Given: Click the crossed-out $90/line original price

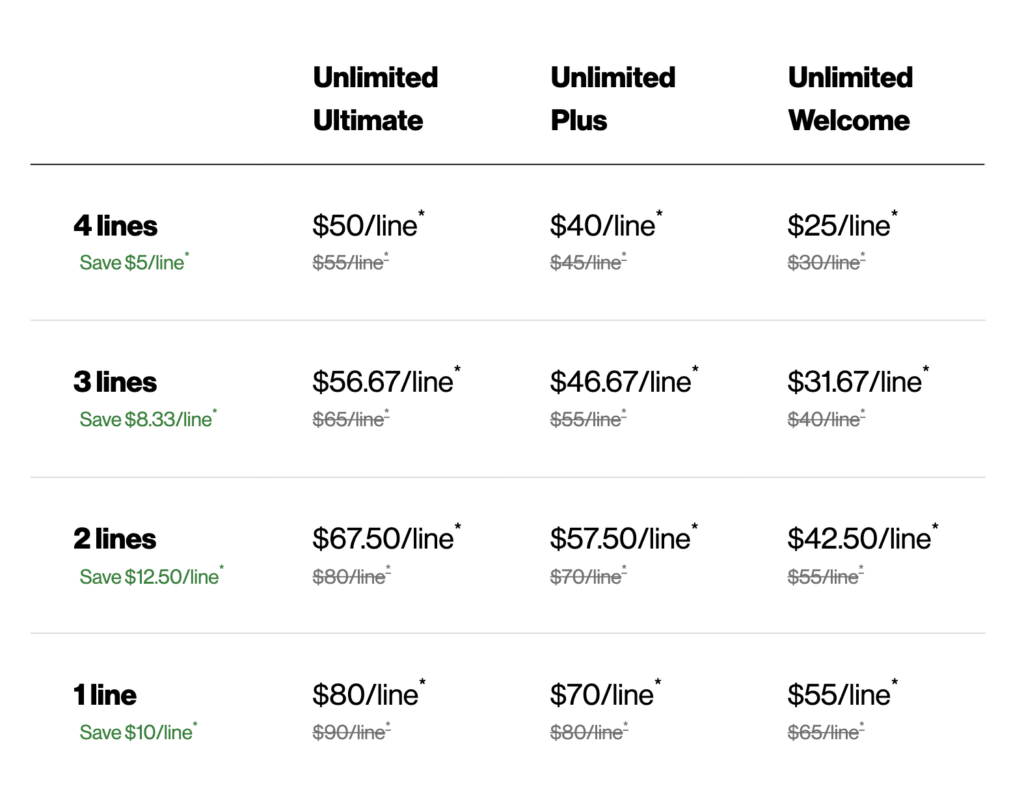Looking at the screenshot, I should pos(349,733).
